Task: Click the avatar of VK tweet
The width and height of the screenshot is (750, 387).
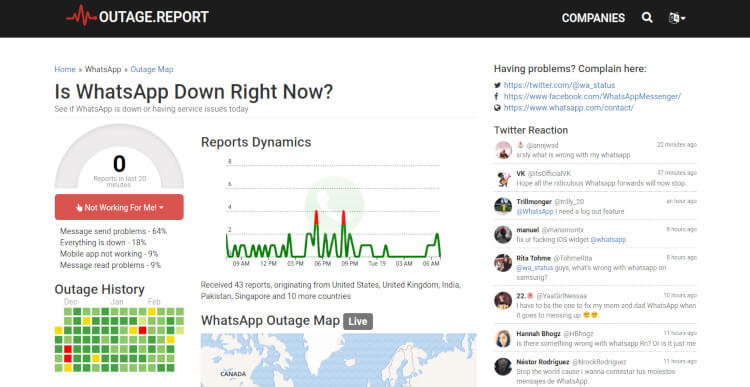Action: [x=503, y=178]
